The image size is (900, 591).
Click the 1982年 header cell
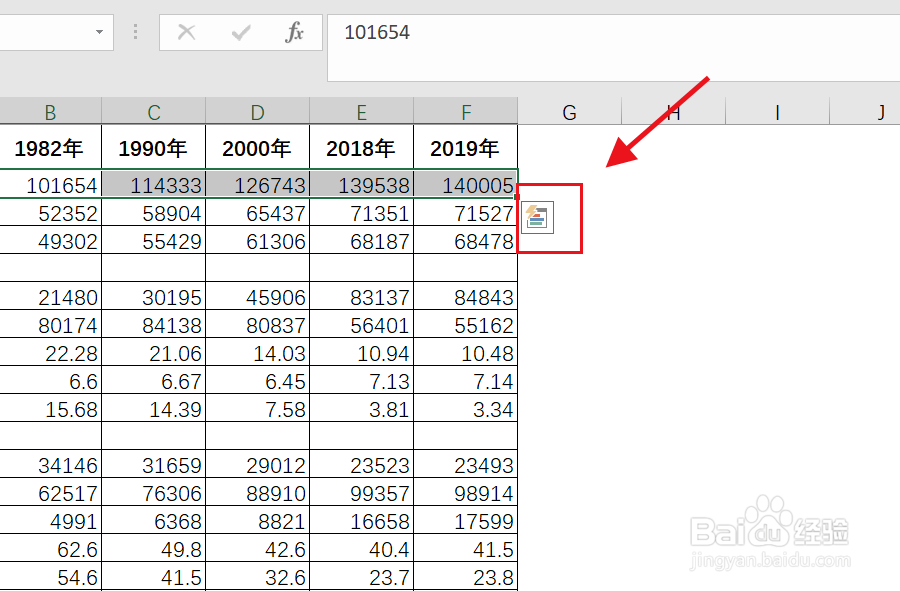pos(51,147)
